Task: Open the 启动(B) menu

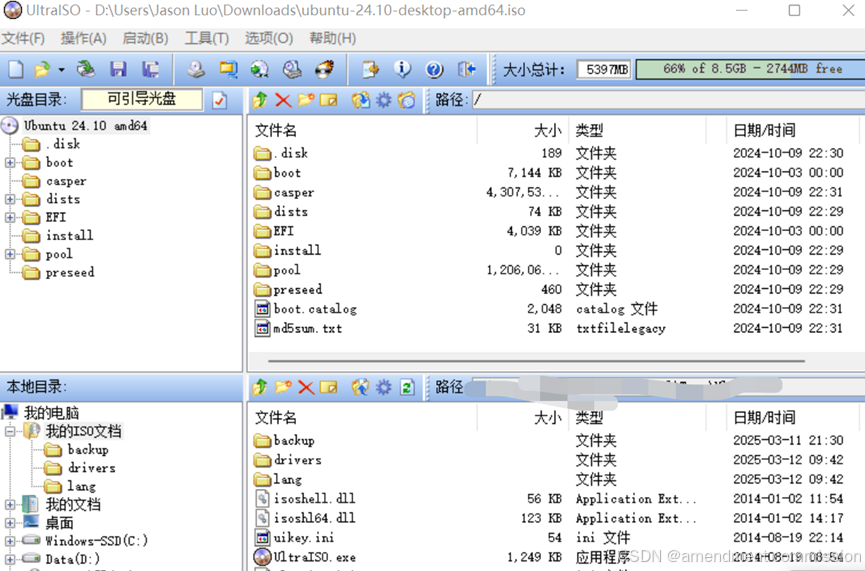Action: [x=145, y=38]
